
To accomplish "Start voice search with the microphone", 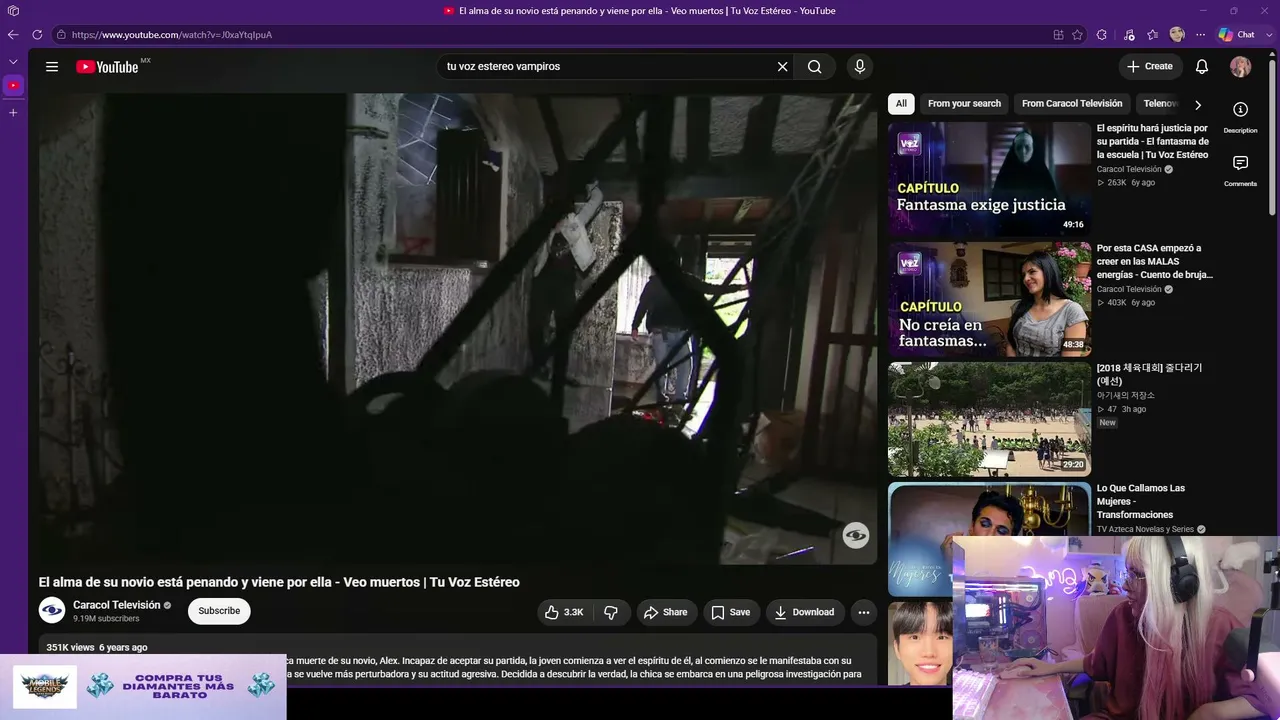I will tap(859, 67).
